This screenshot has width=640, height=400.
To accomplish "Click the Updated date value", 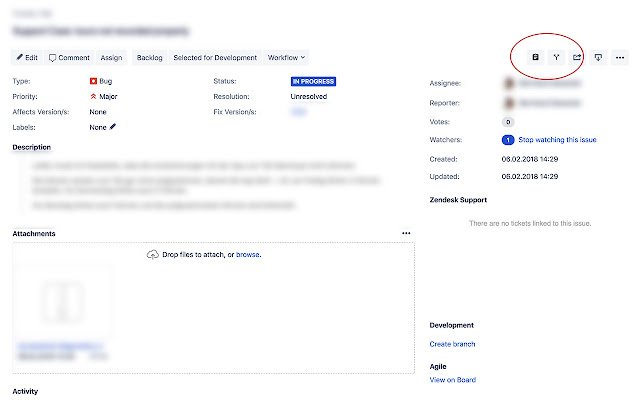I will pyautogui.click(x=529, y=176).
